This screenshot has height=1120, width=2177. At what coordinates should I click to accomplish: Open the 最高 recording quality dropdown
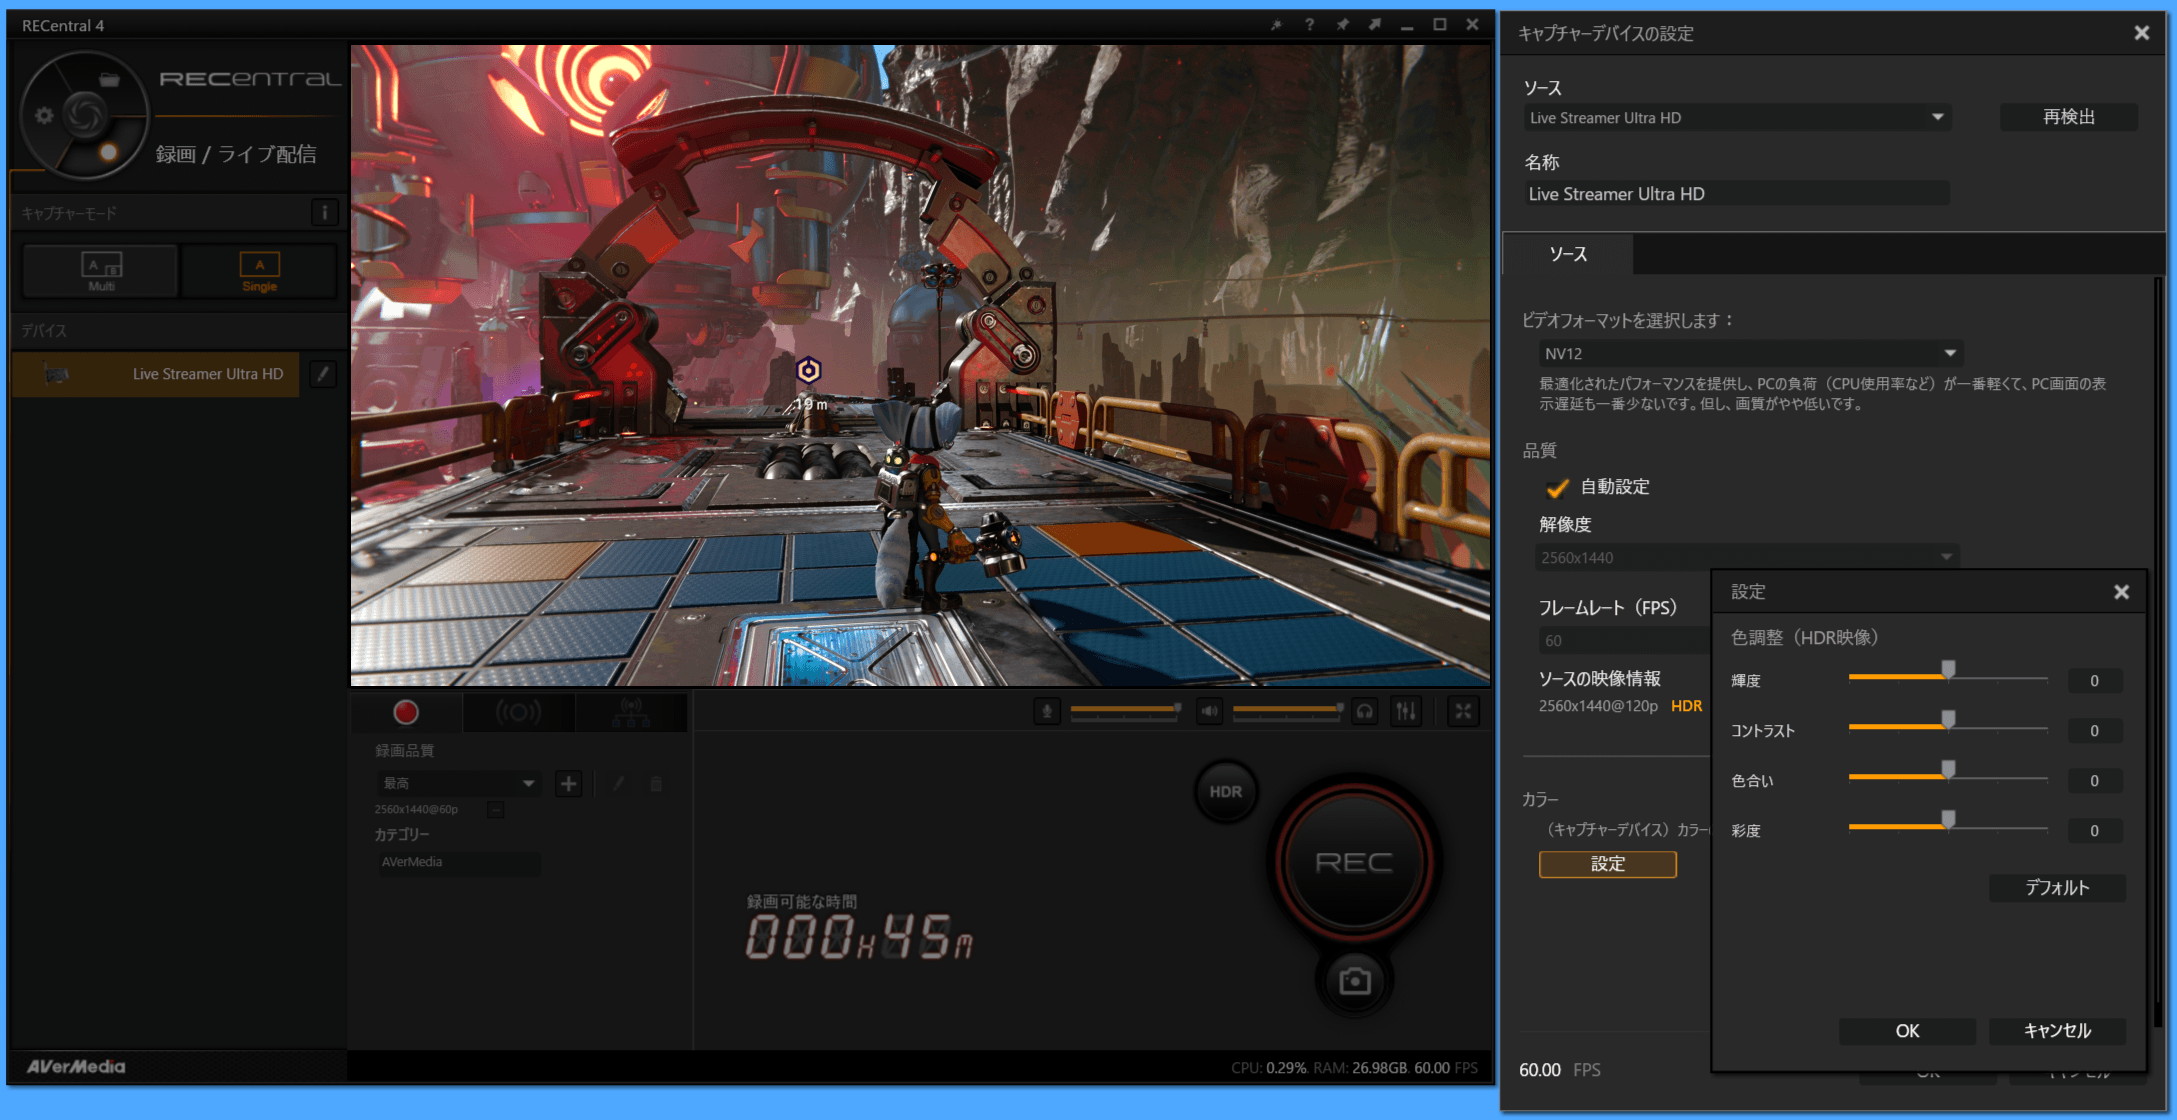[x=459, y=783]
